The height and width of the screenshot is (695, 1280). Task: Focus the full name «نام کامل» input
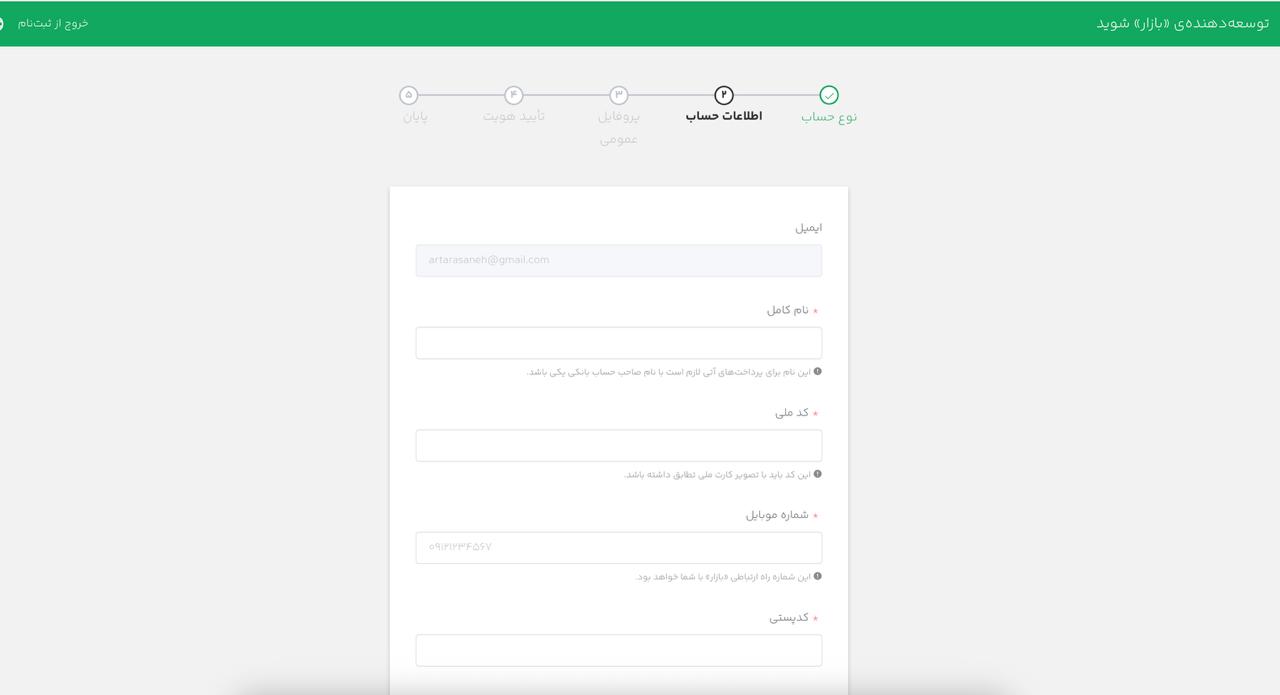pos(619,343)
